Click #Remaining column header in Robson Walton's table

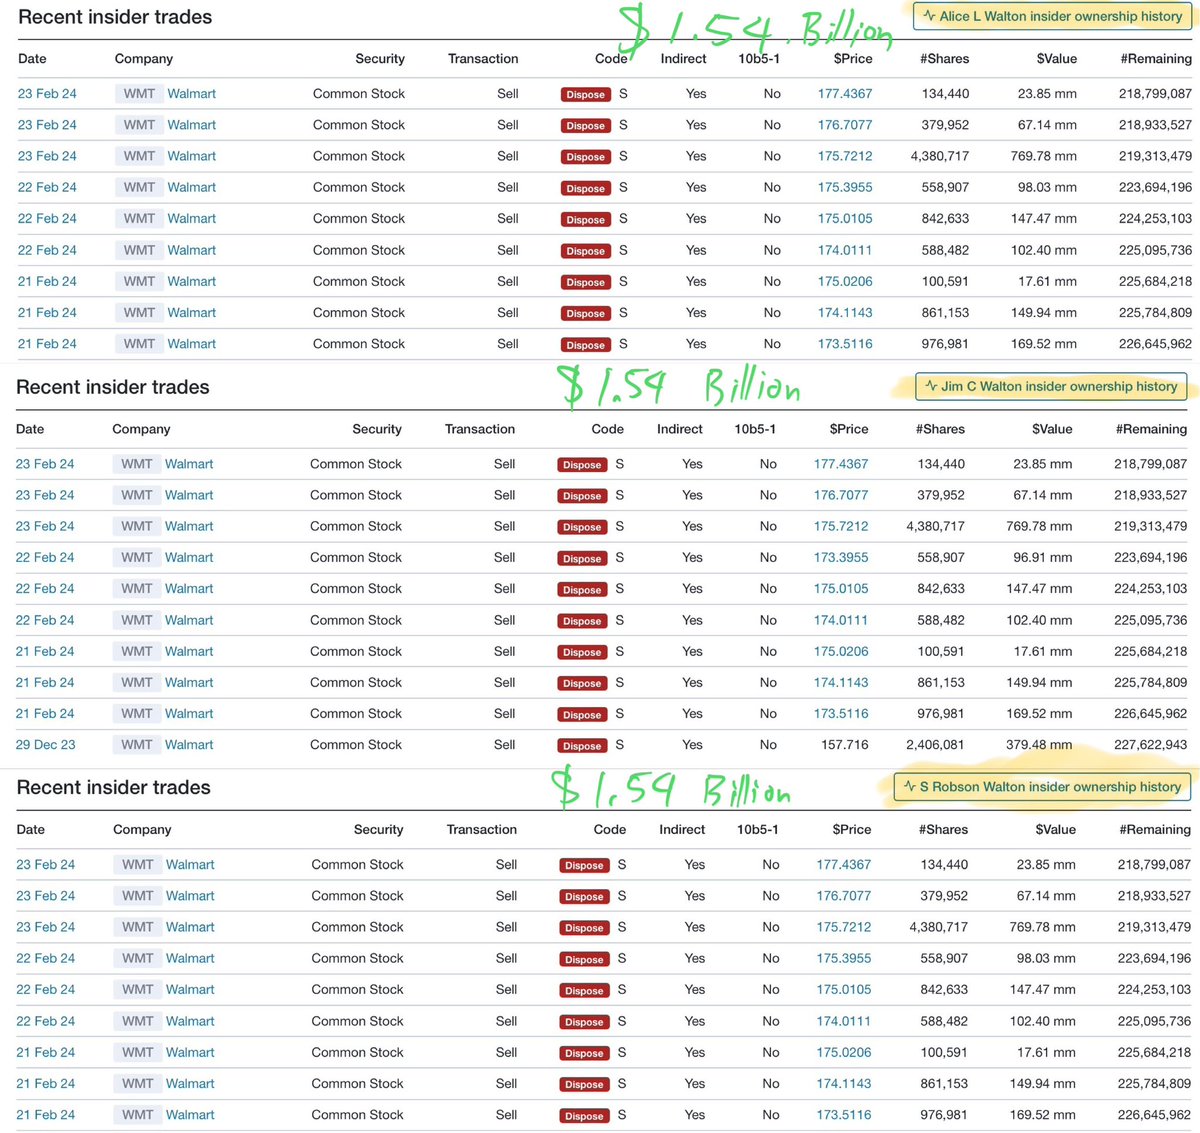pos(1155,830)
